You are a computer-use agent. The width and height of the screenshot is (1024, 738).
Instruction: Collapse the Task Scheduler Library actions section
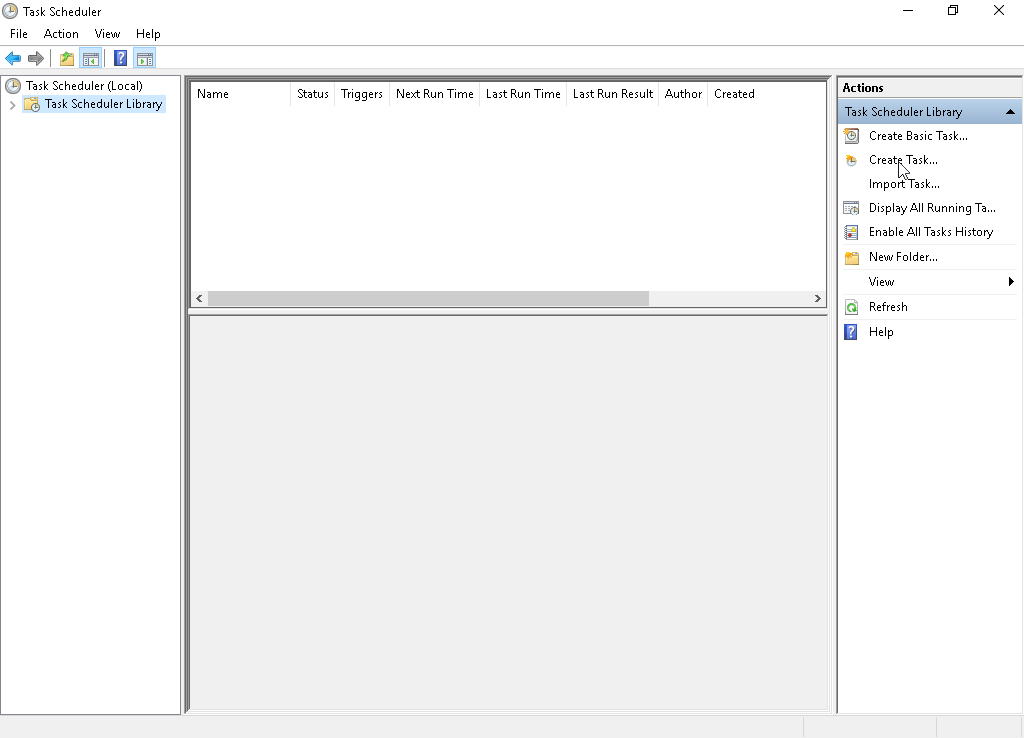1010,112
